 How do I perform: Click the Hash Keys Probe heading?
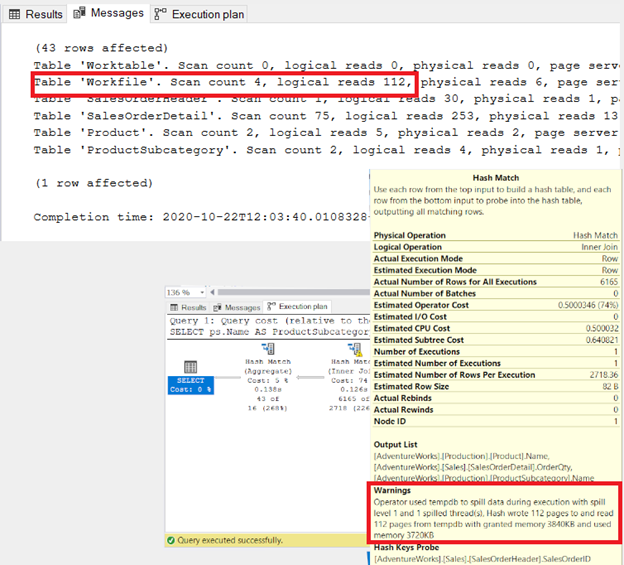[x=406, y=547]
